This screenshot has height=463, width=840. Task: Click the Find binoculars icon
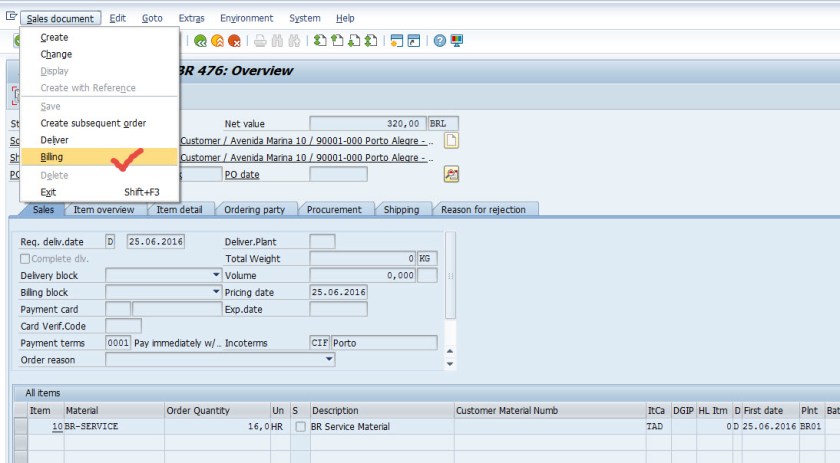point(277,41)
